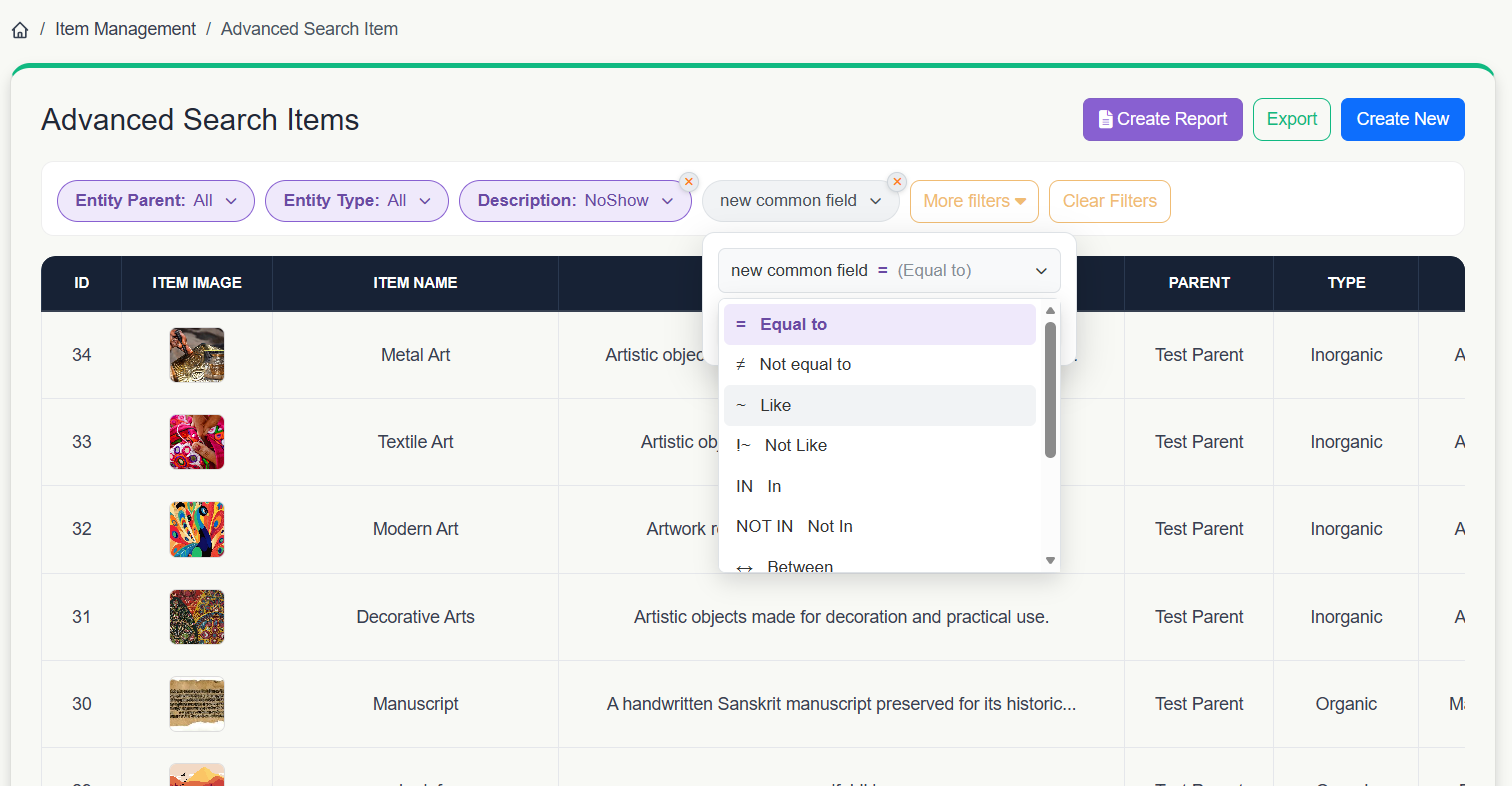Choose the Like operator option
Screen dimensions: 1512x786
pos(880,405)
